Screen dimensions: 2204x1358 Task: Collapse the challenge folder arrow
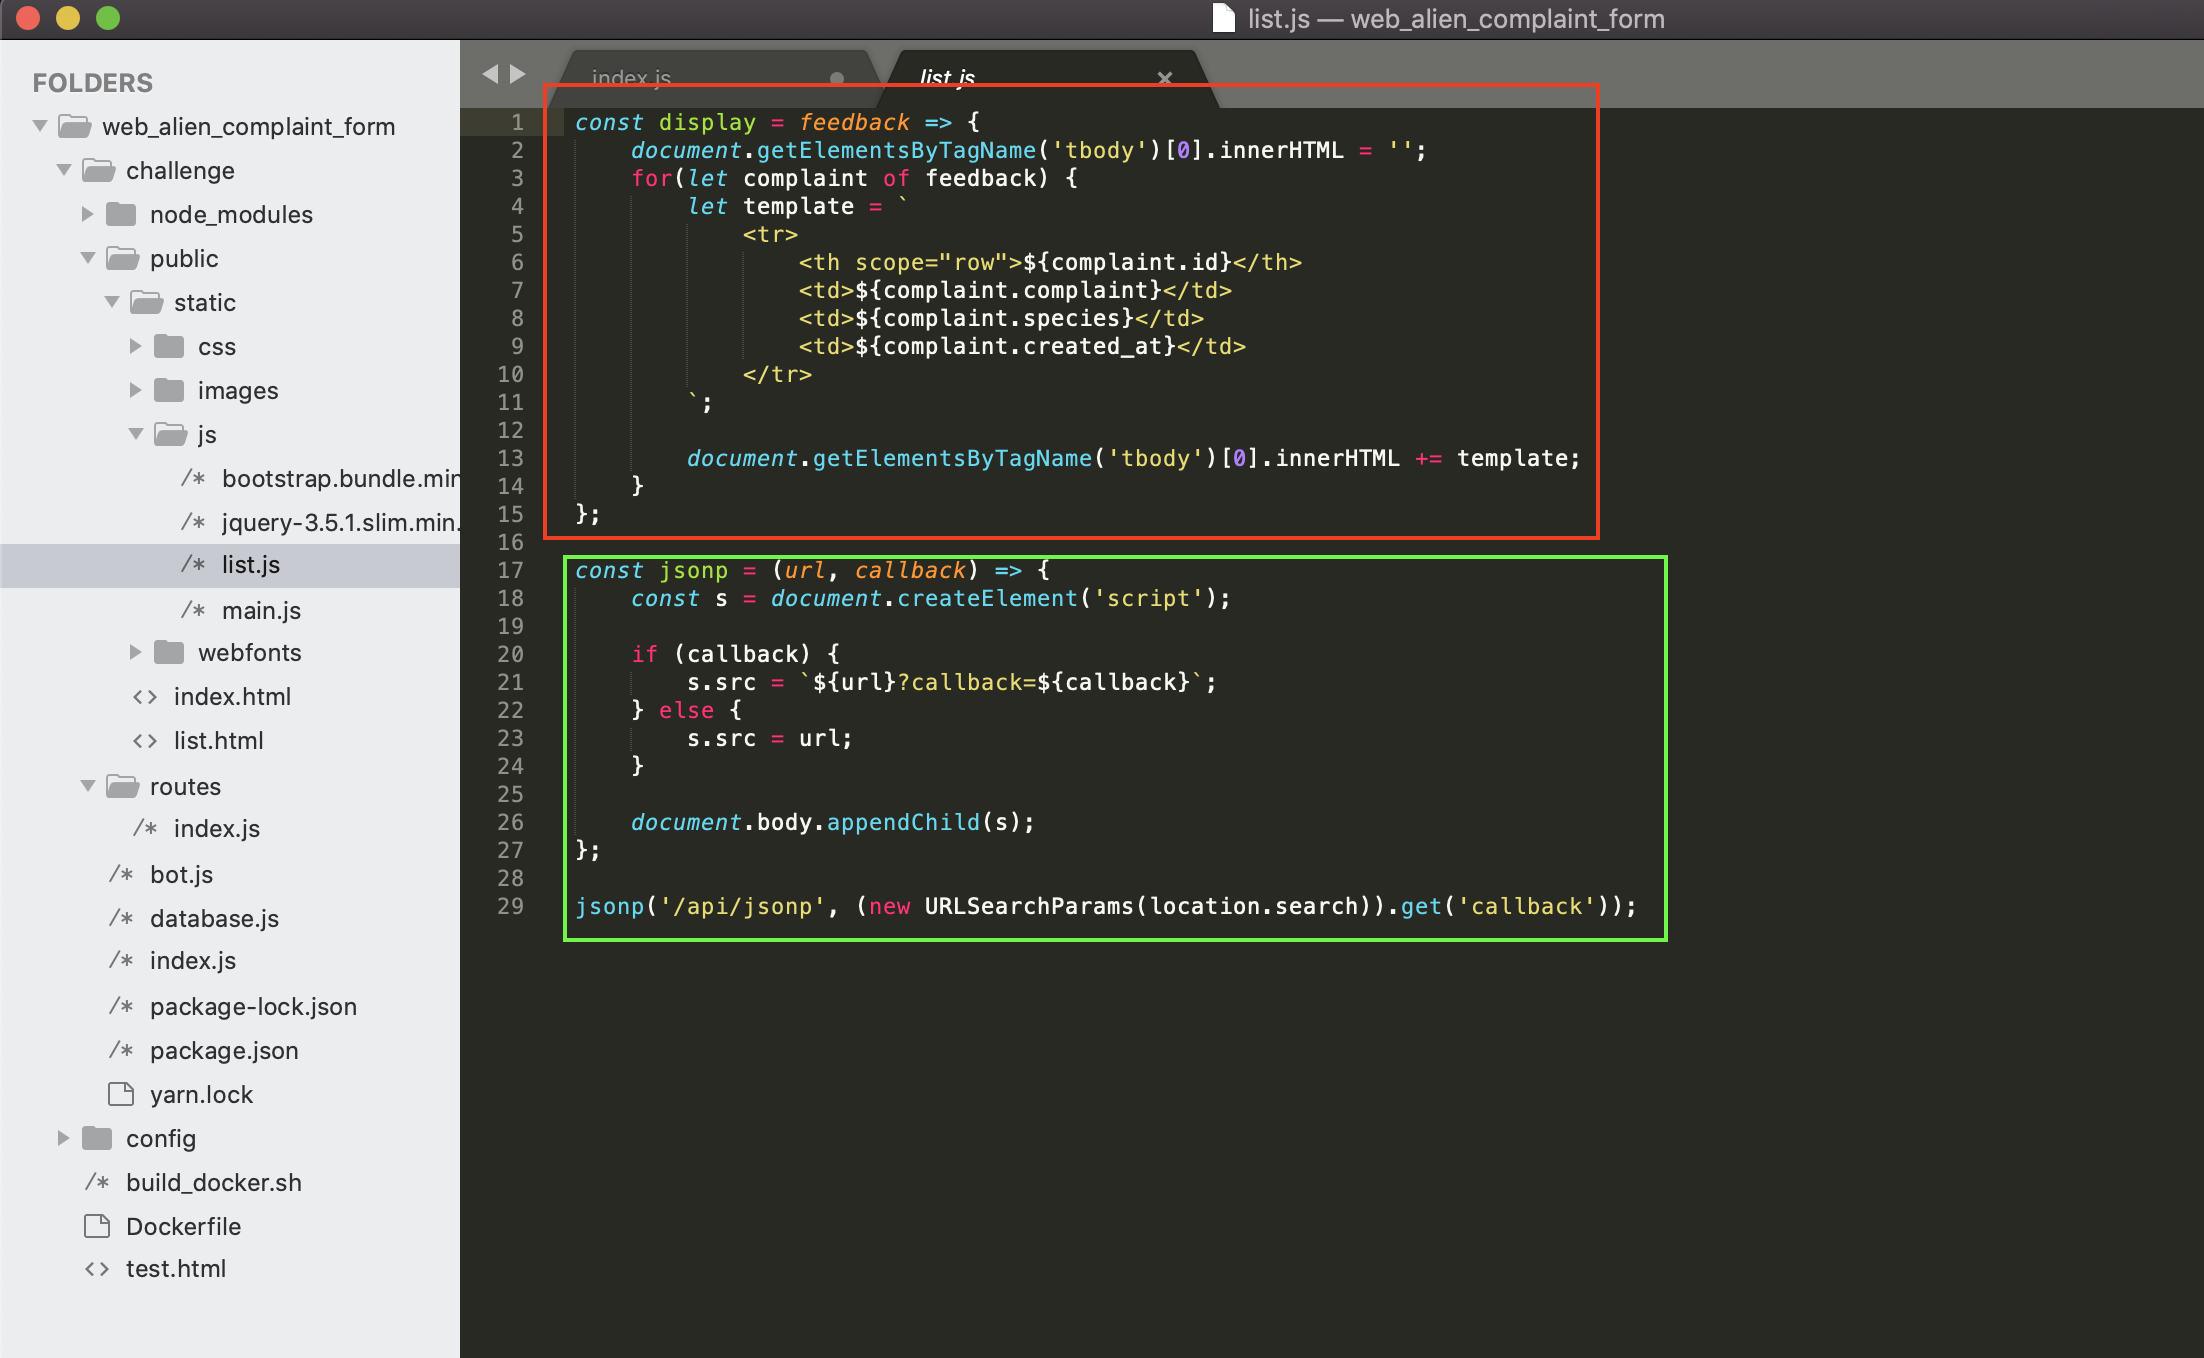pyautogui.click(x=64, y=170)
